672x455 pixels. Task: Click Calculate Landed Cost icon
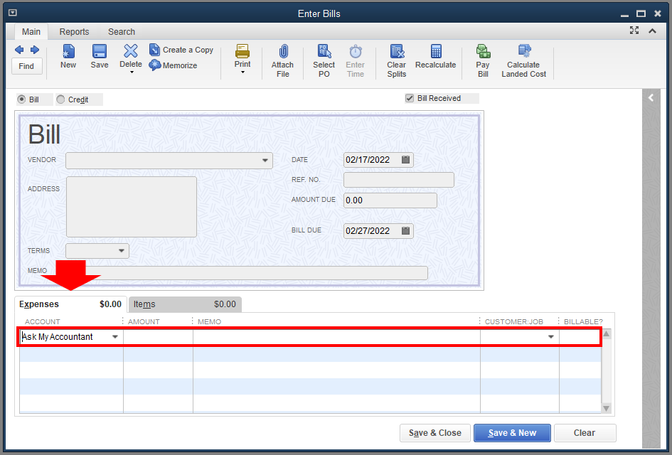tap(524, 51)
